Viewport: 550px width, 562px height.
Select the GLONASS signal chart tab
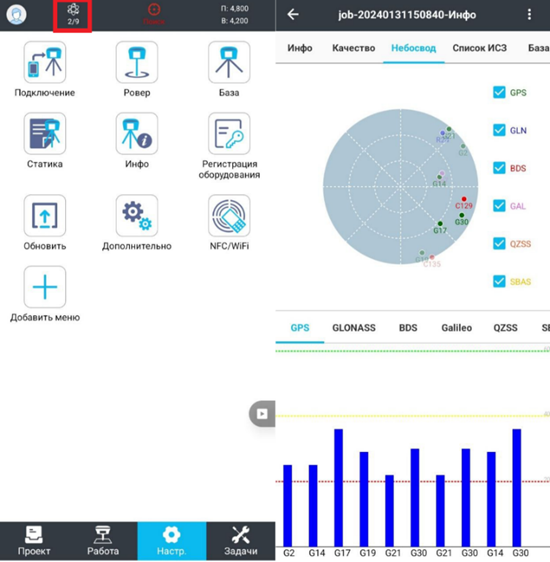click(x=354, y=328)
